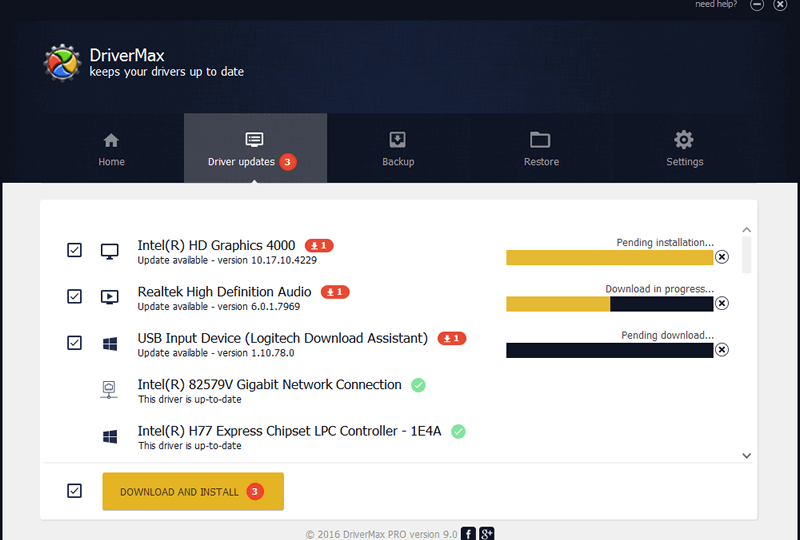Open the Backup tab
Image resolution: width=800 pixels, height=540 pixels.
(398, 149)
